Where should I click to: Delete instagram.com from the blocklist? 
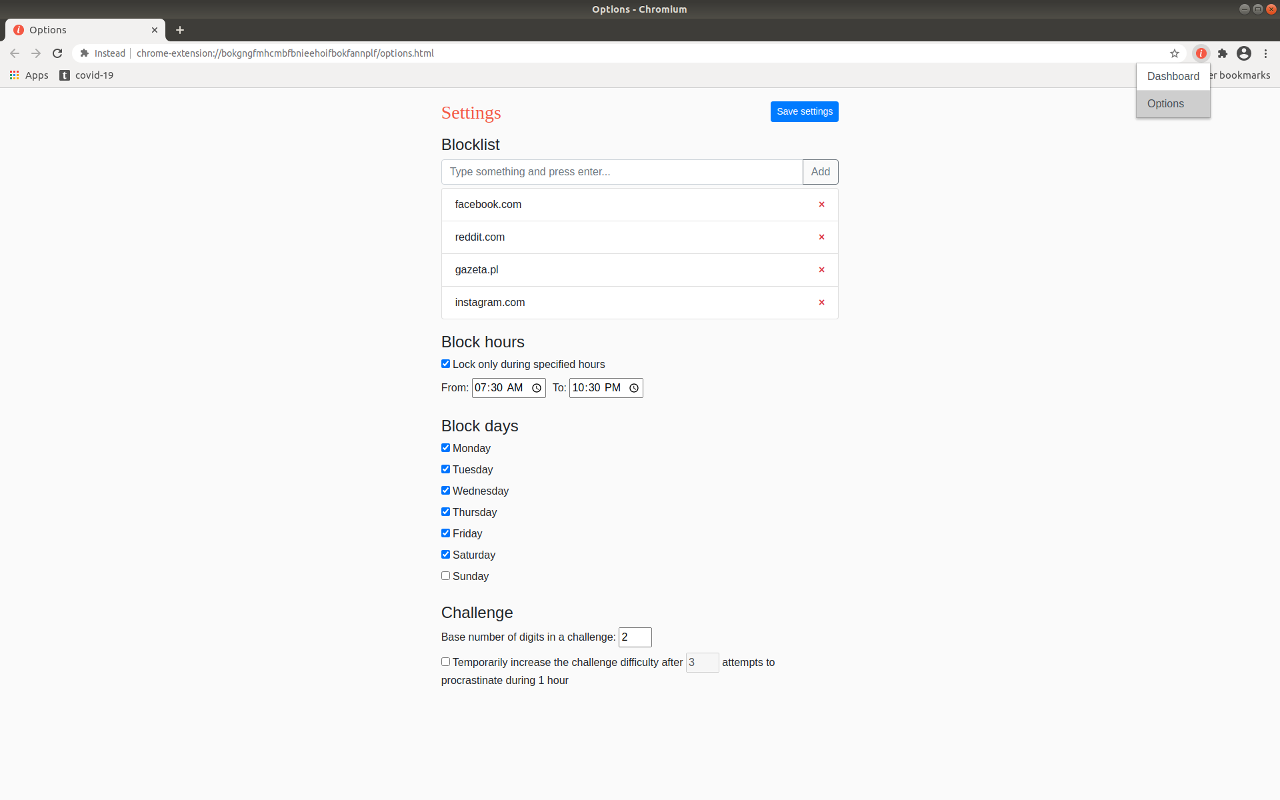click(x=822, y=302)
